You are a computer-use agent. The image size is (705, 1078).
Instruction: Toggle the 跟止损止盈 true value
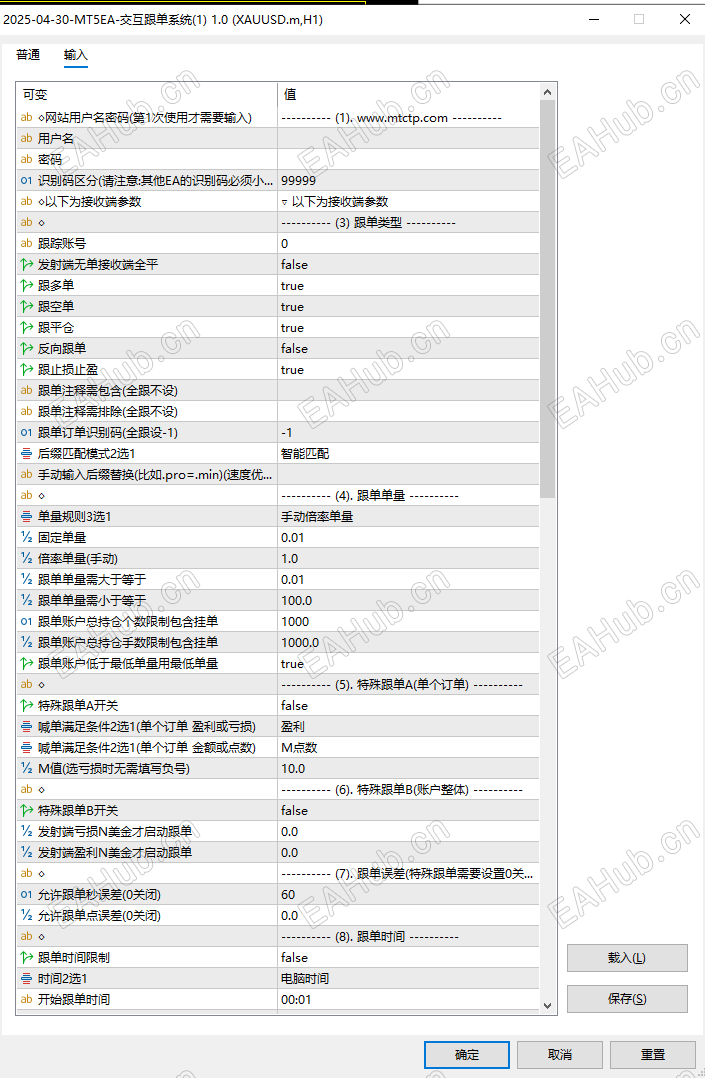pyautogui.click(x=409, y=369)
